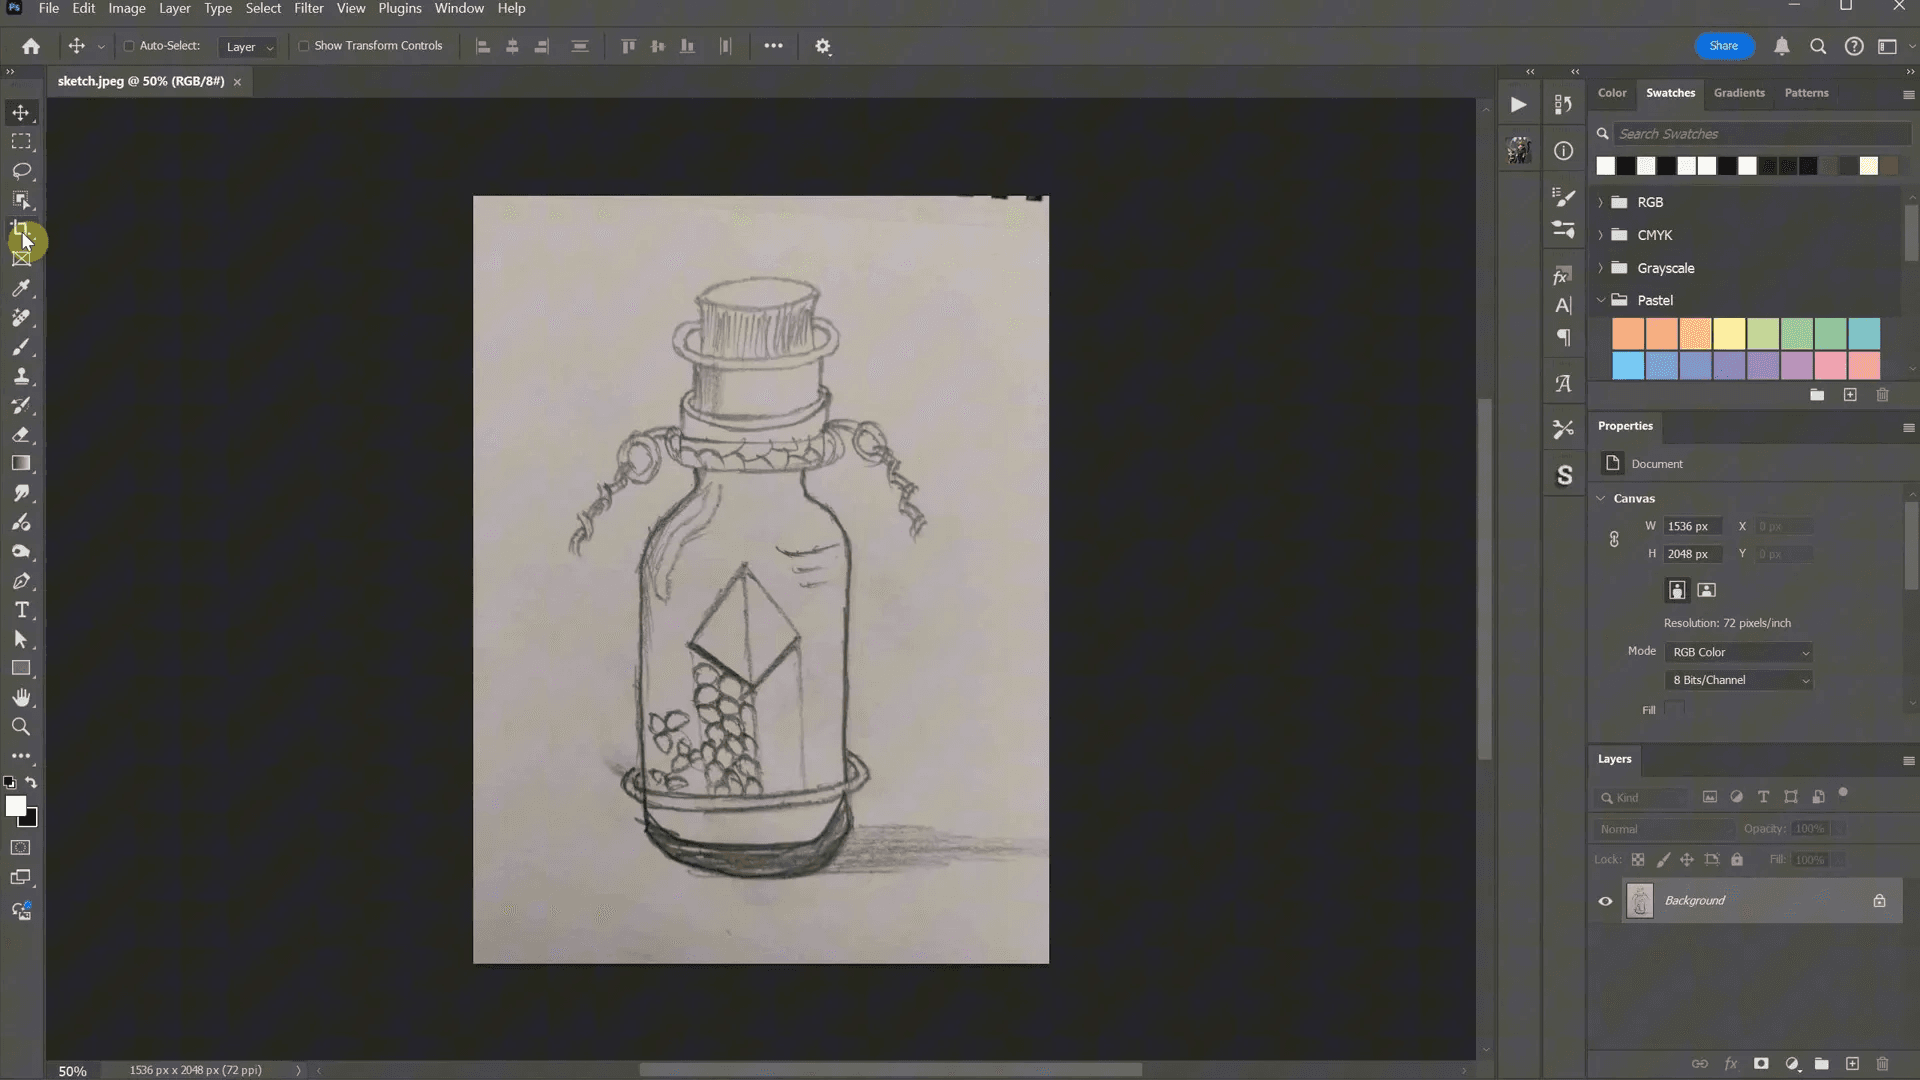Open the Auto-Select Layer dropdown
Screen dimensions: 1920x1080
[248, 47]
